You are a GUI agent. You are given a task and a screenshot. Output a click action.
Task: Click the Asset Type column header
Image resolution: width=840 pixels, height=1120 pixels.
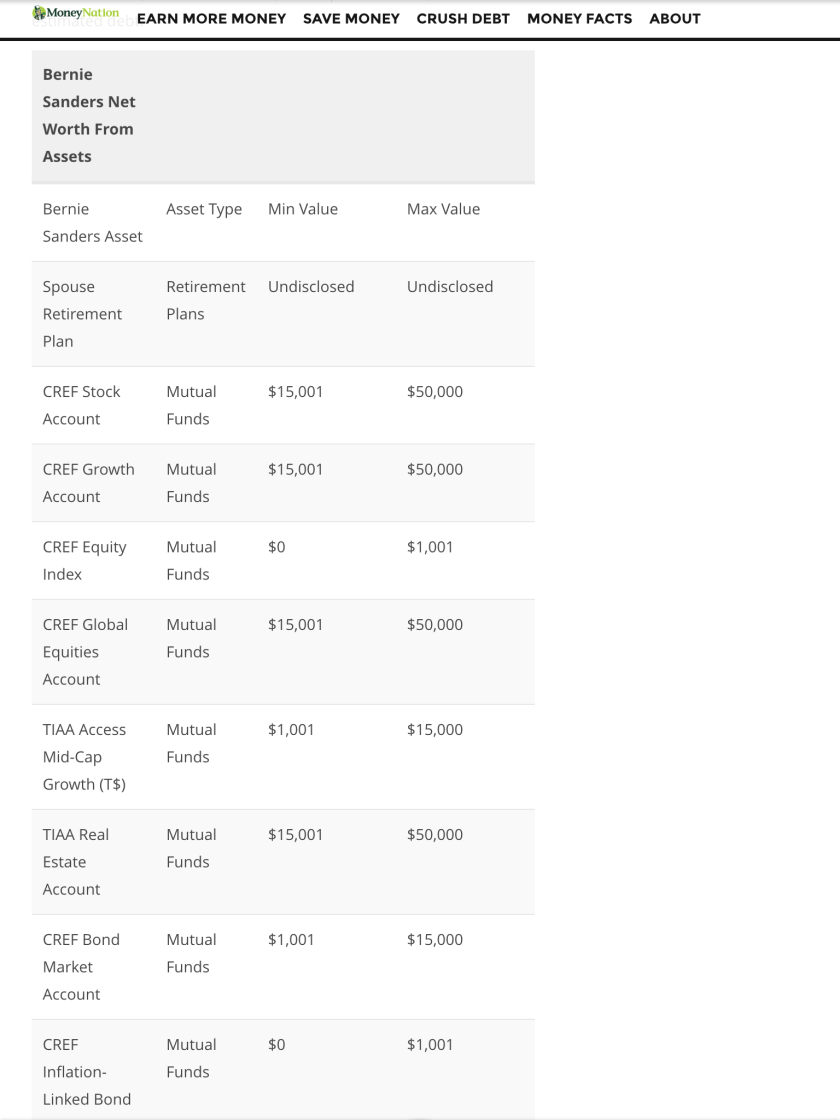point(204,209)
